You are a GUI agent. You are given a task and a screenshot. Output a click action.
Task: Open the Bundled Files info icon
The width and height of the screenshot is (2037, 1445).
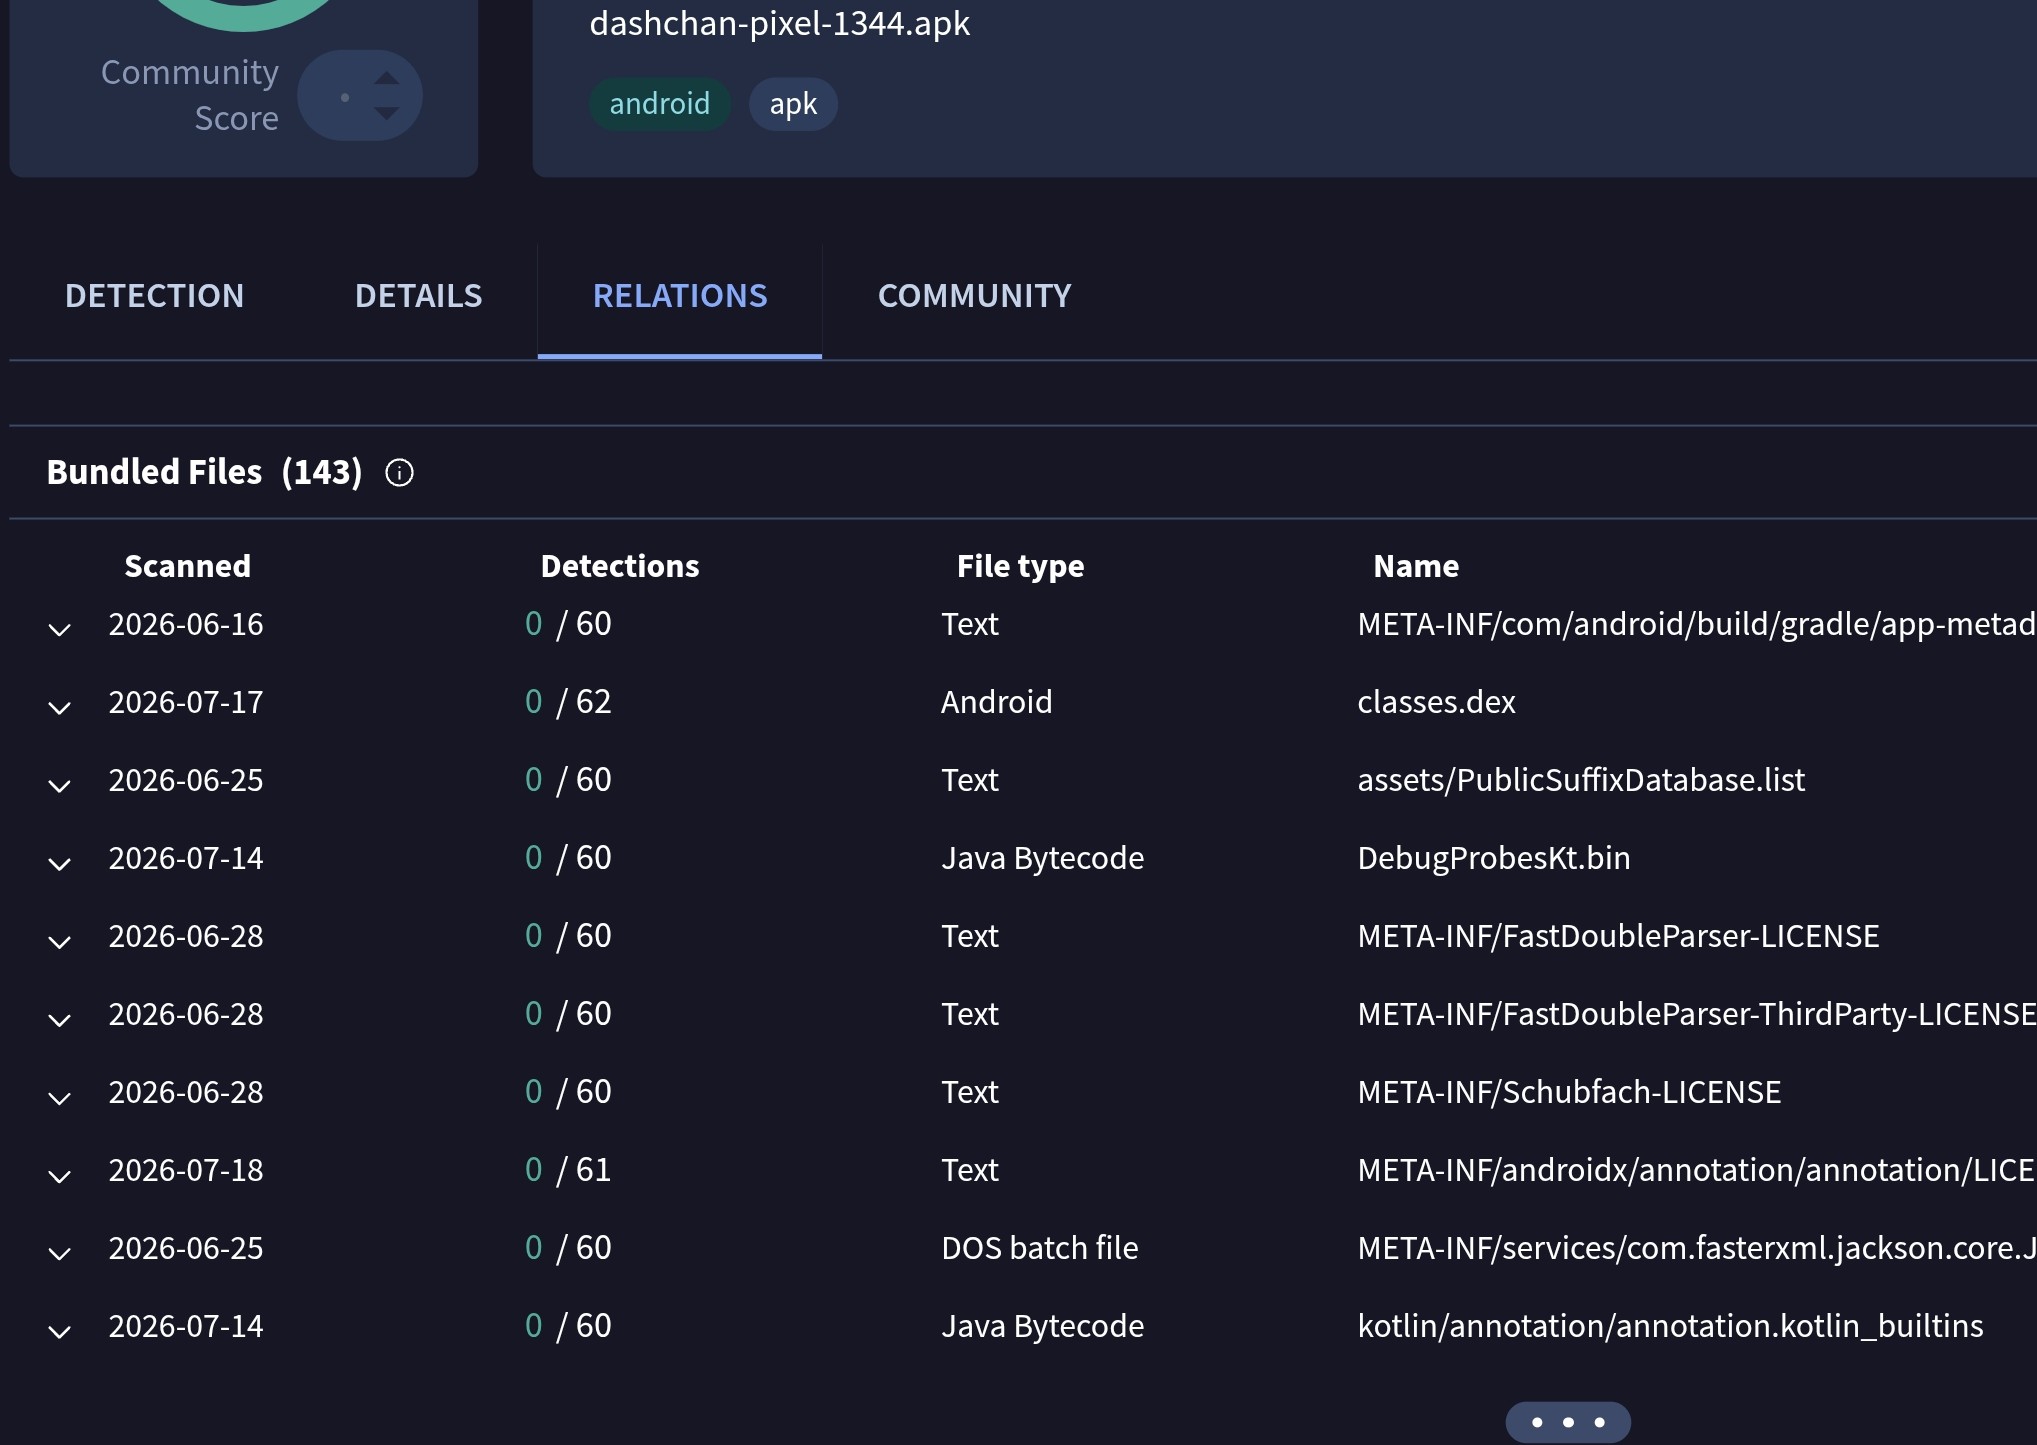tap(399, 472)
